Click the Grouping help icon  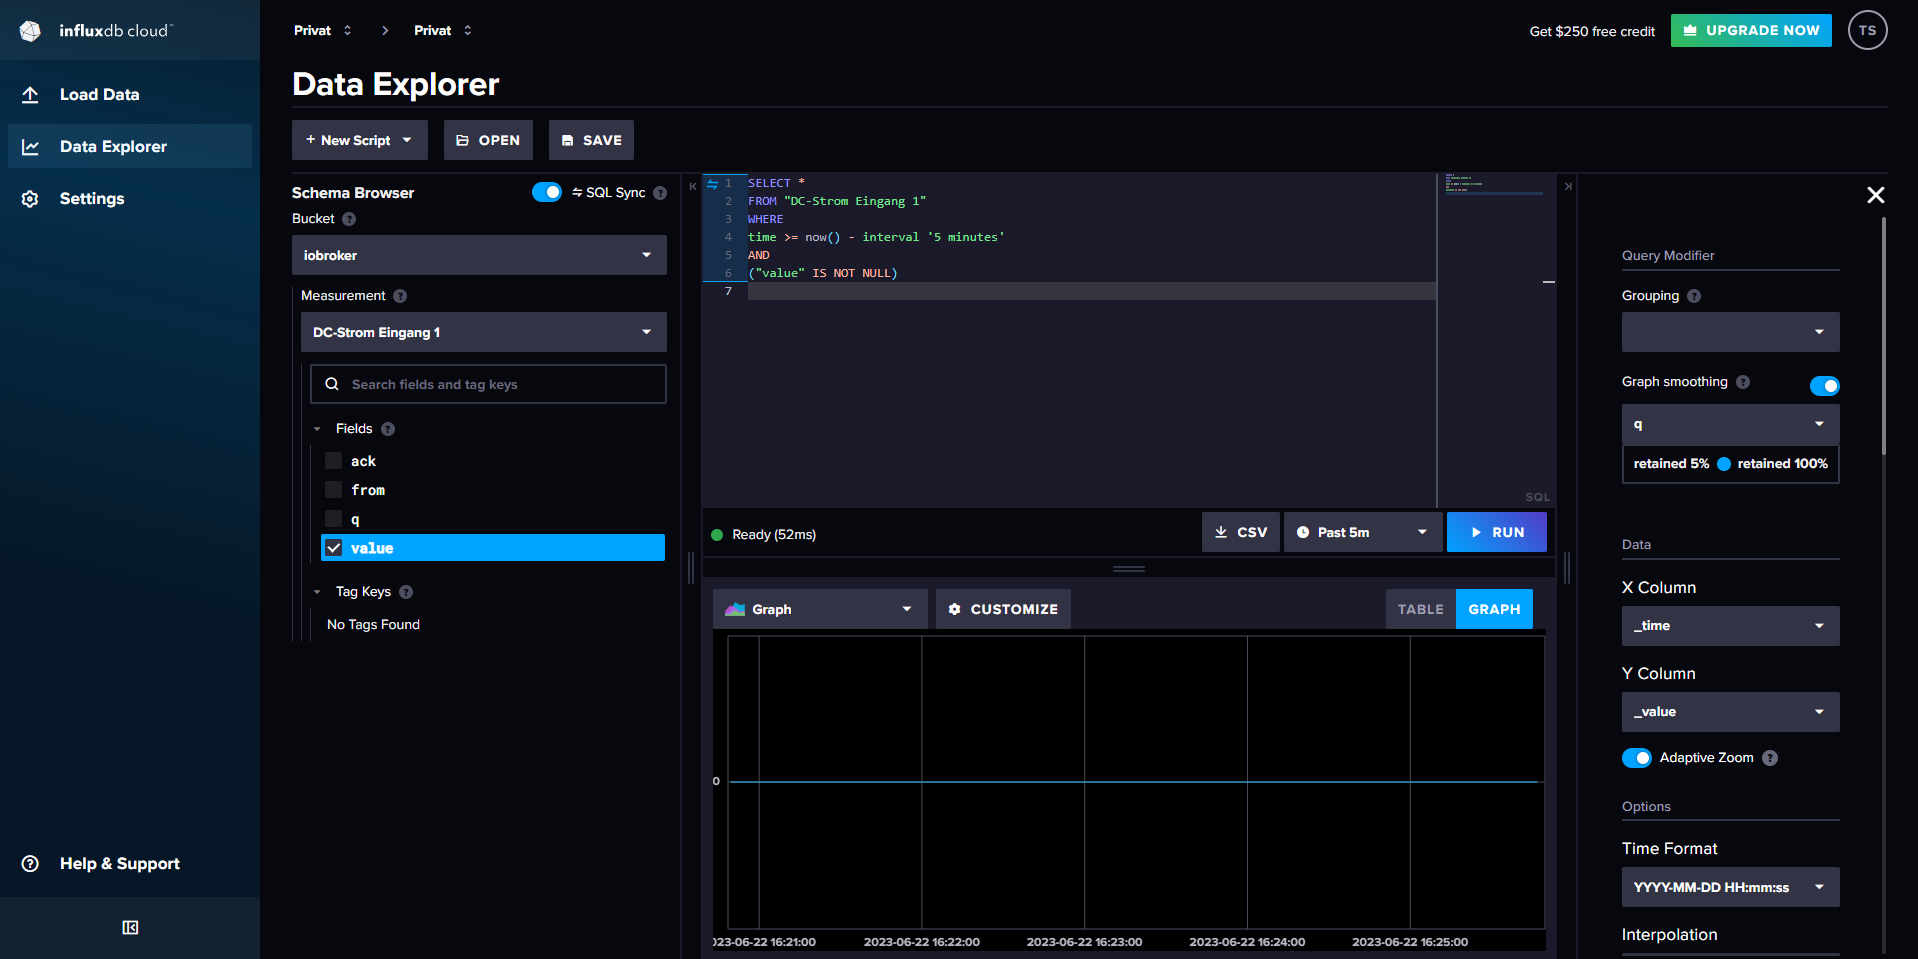click(1694, 296)
